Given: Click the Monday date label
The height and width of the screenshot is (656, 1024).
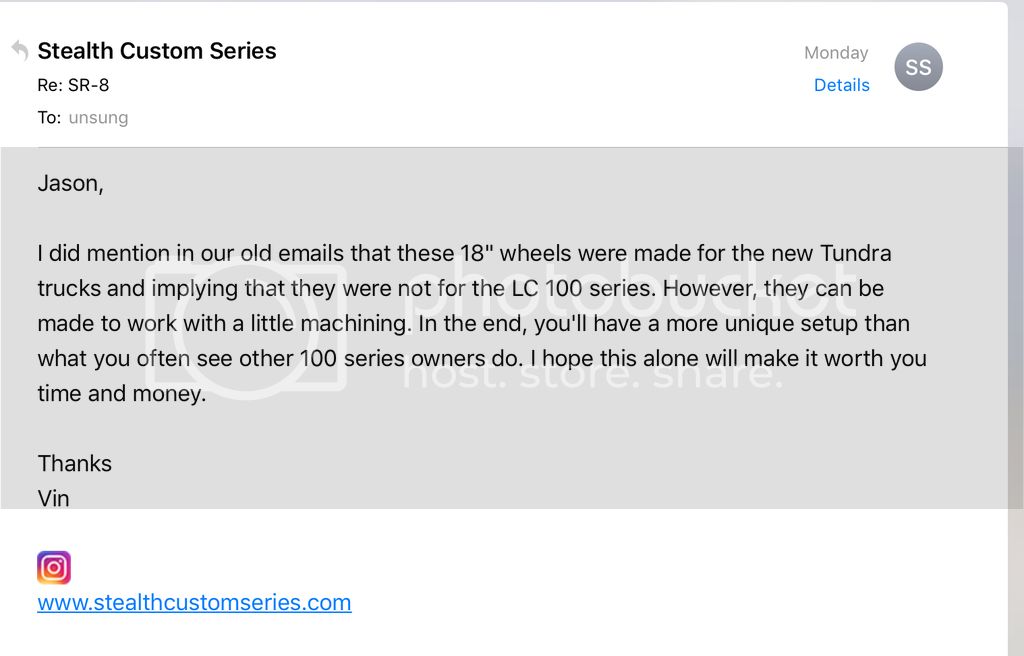Looking at the screenshot, I should [836, 53].
